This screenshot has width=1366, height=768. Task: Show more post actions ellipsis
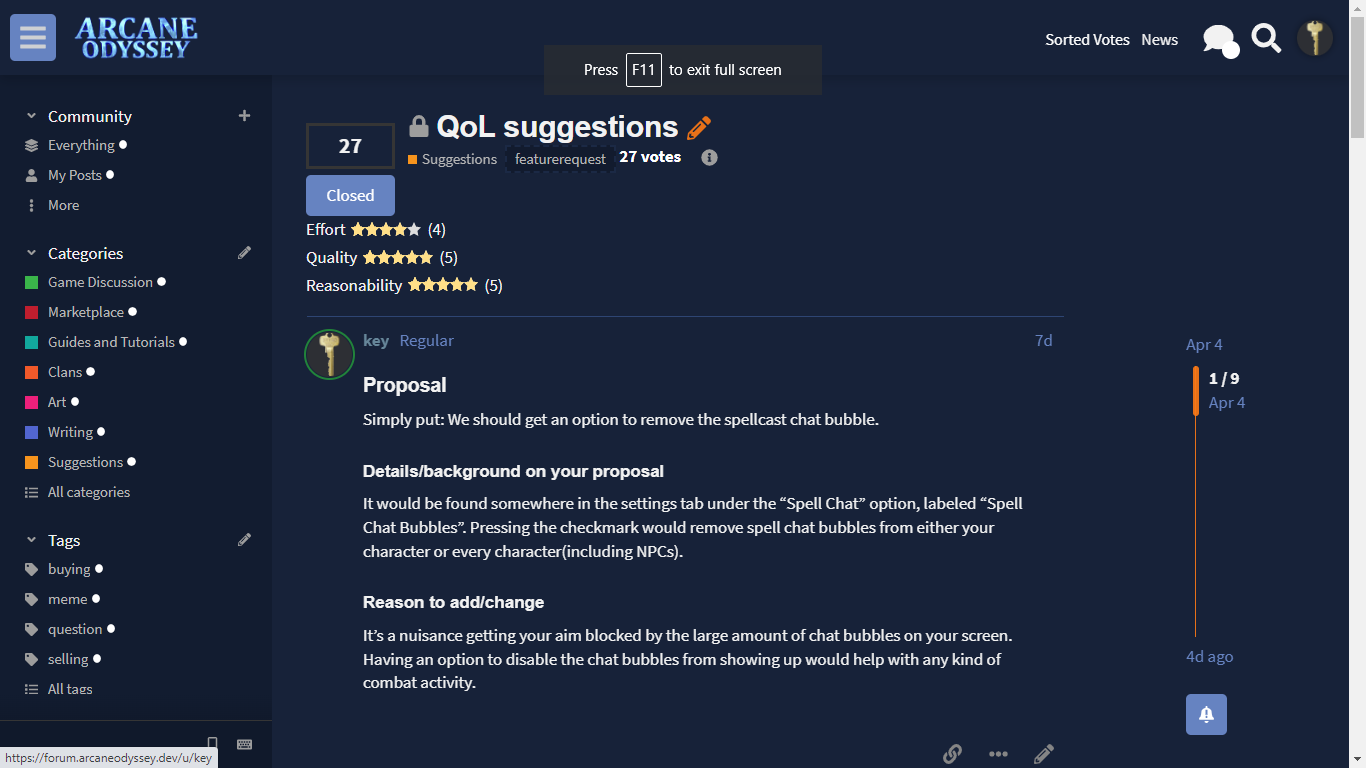point(998,754)
